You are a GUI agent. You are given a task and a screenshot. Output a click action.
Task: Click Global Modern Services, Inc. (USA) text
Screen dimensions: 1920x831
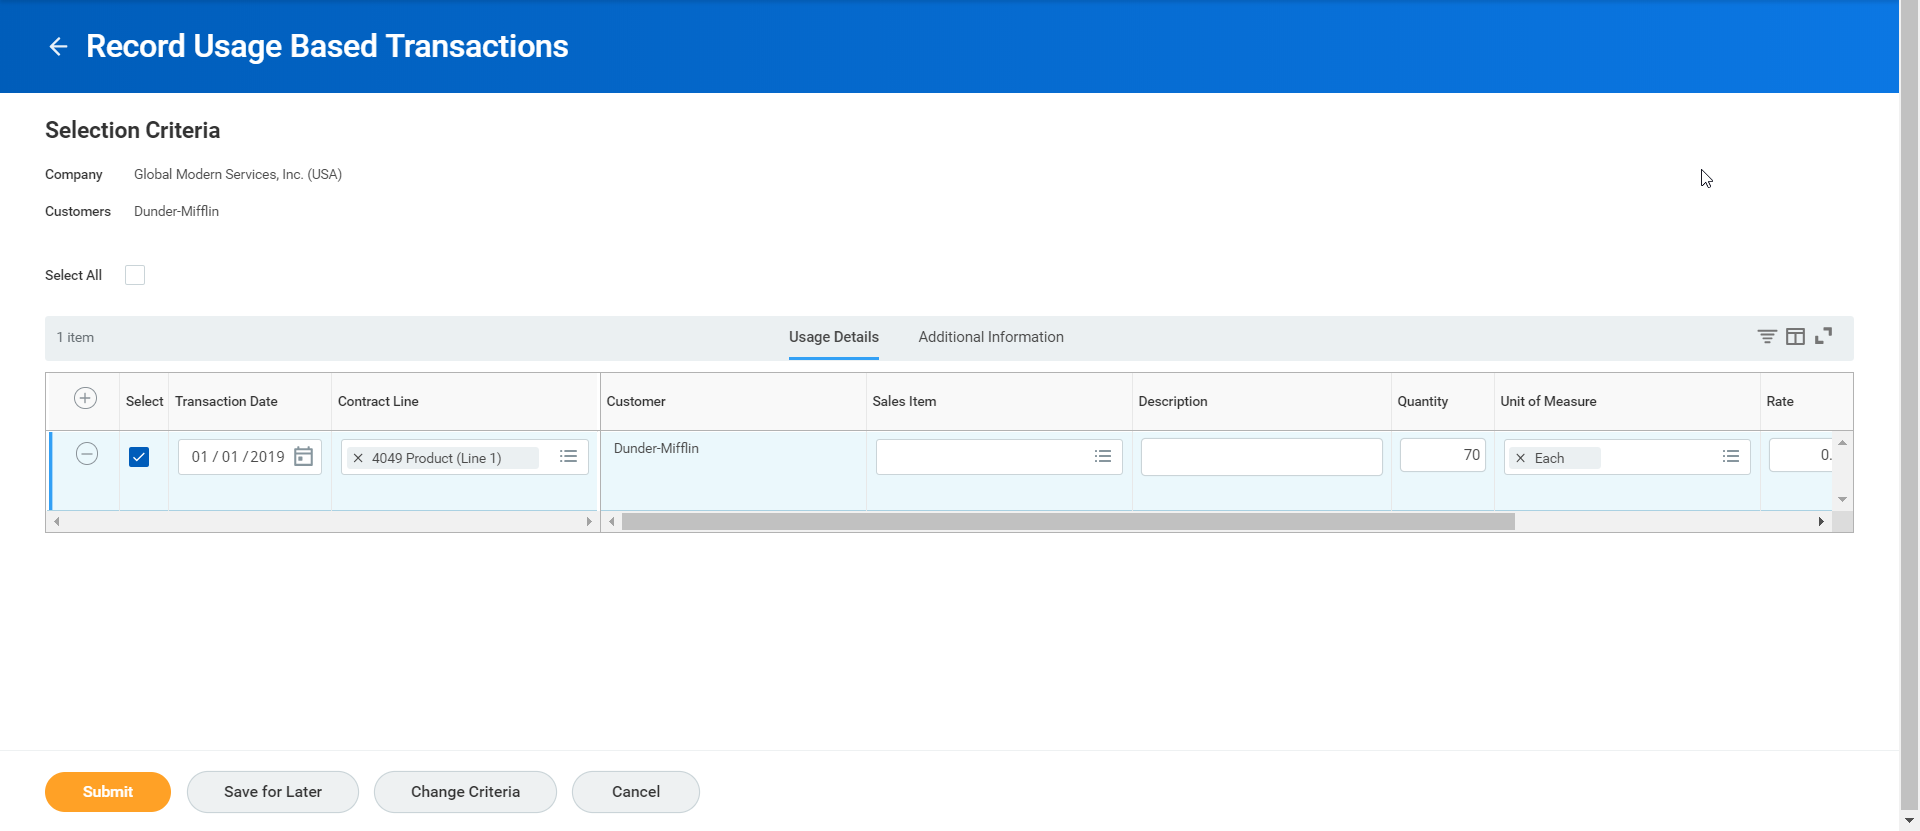point(238,174)
